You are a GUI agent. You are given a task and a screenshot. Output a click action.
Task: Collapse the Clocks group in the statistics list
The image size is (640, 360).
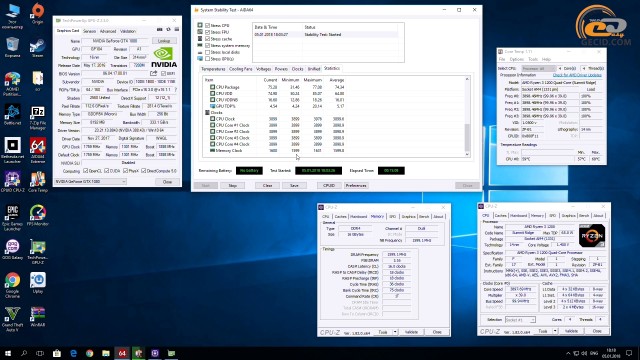(207, 112)
